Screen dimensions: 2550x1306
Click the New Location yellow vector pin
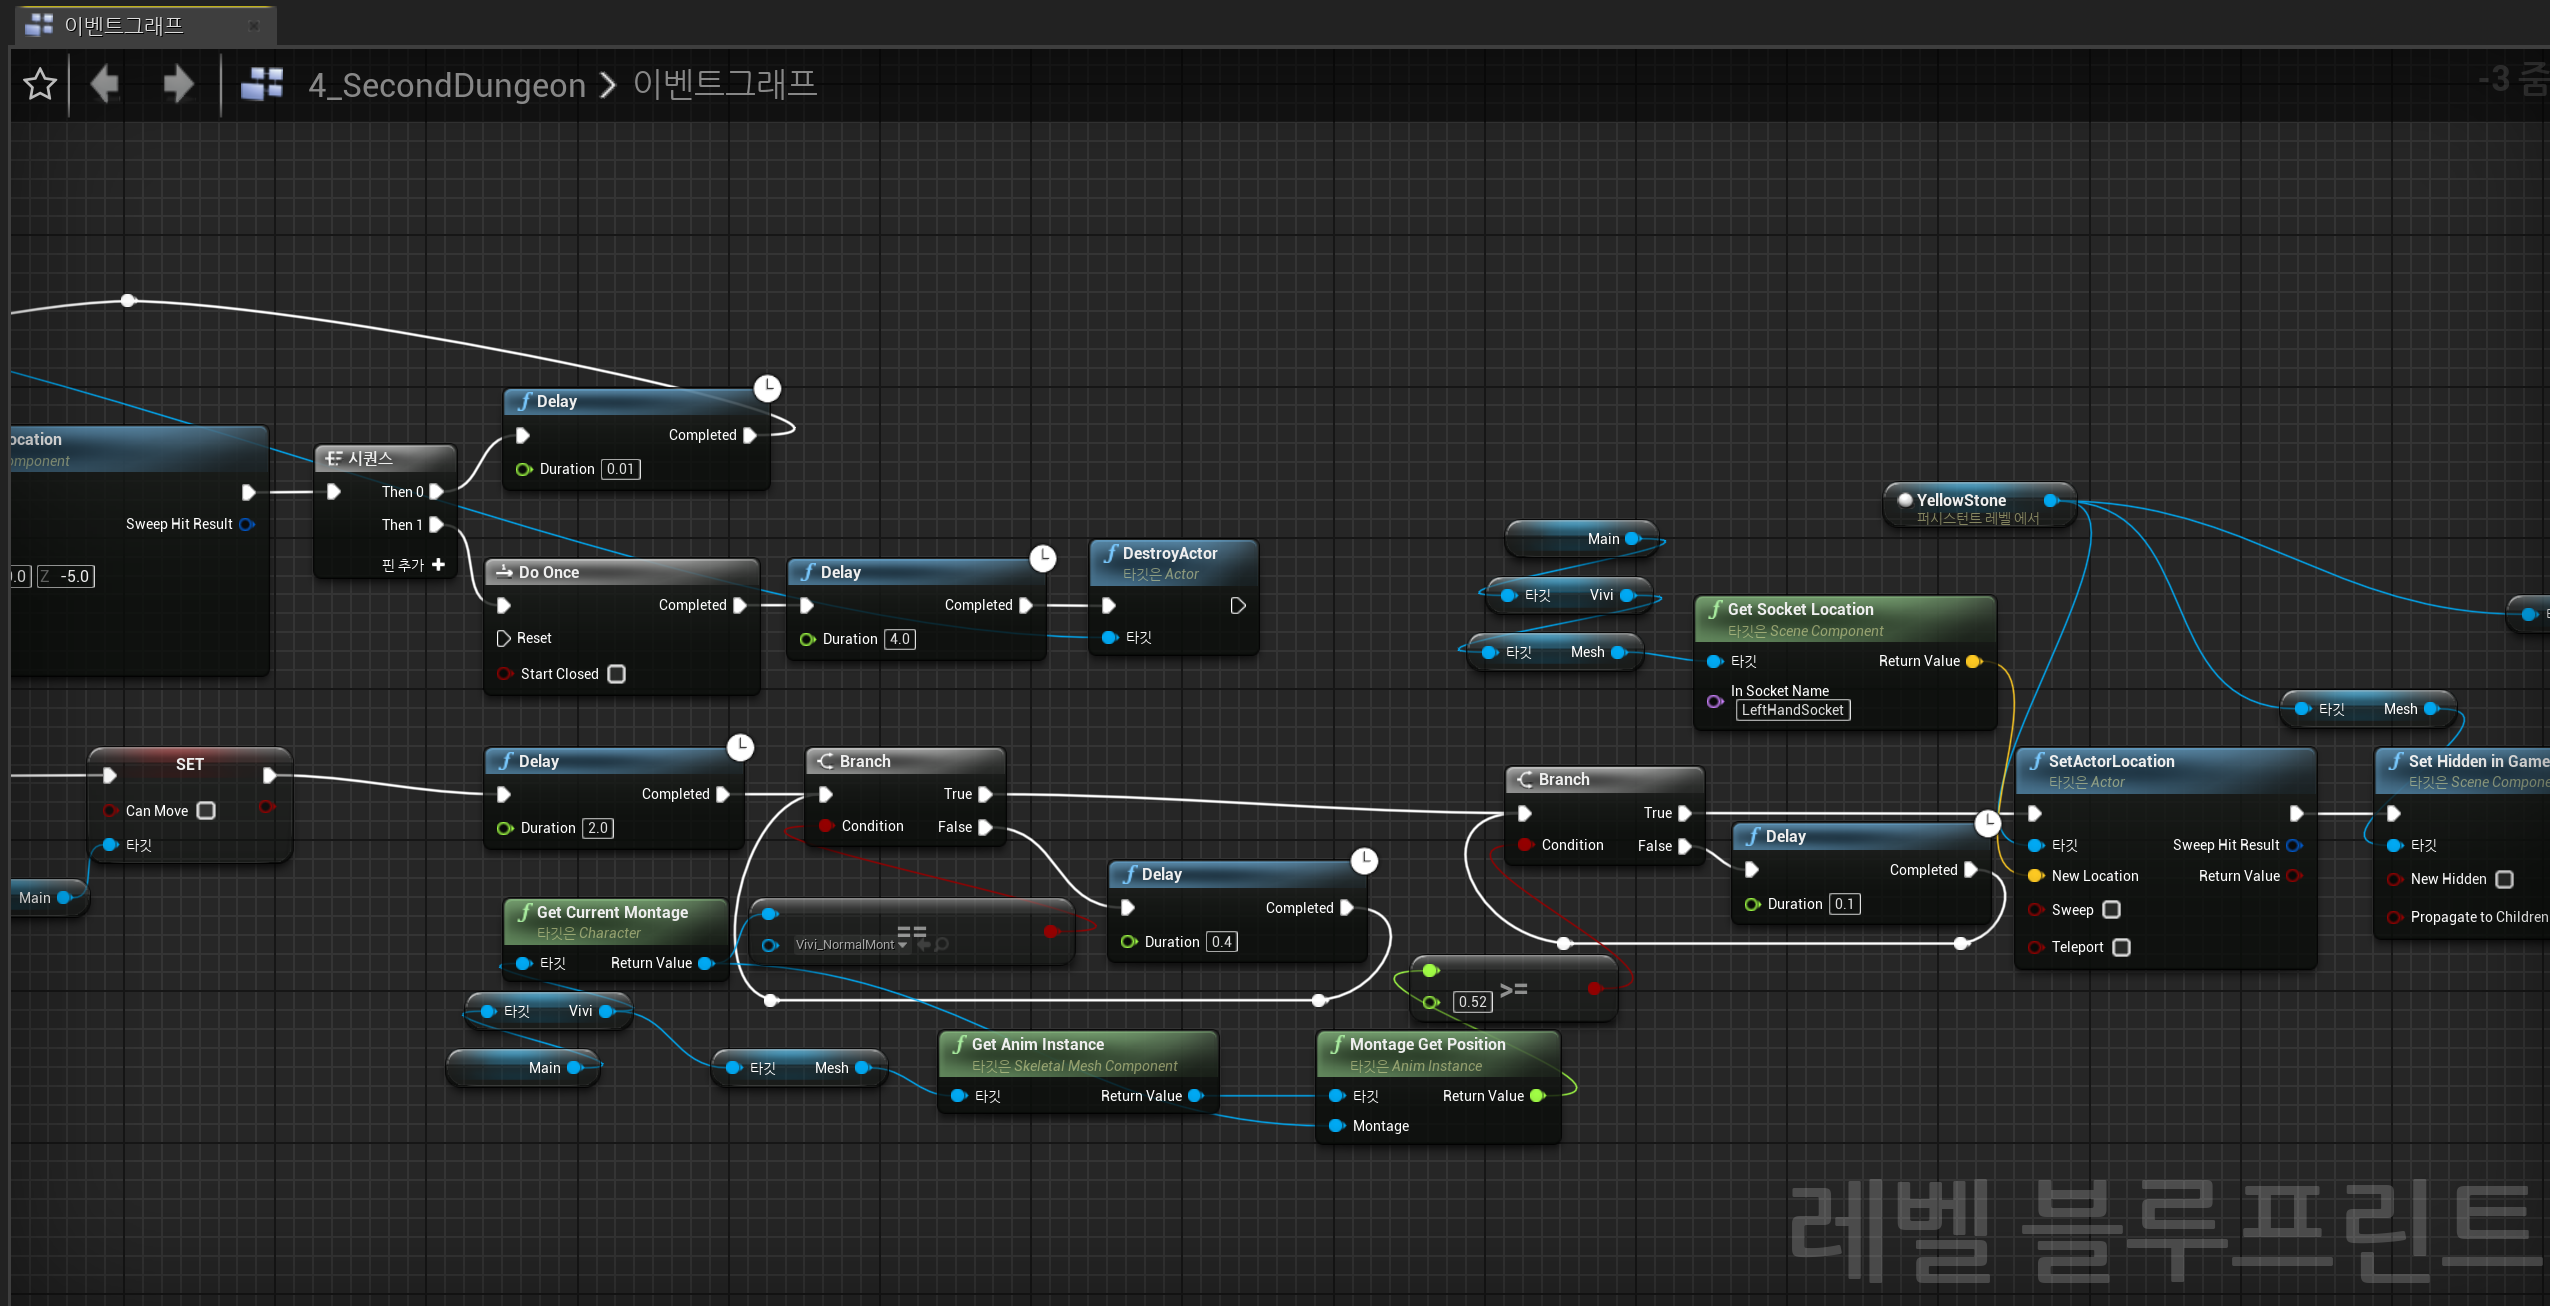click(2034, 876)
